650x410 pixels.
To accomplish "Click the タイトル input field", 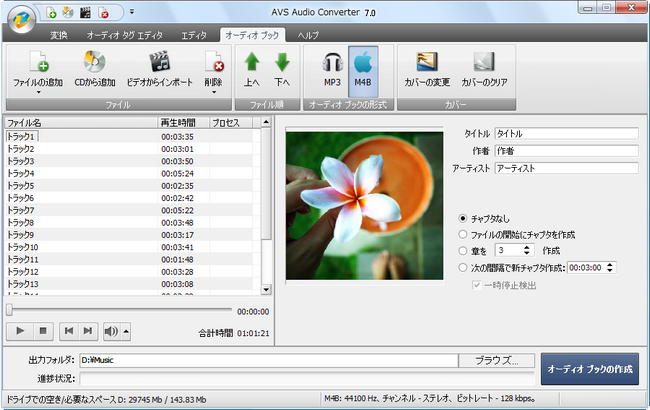I will click(x=567, y=133).
